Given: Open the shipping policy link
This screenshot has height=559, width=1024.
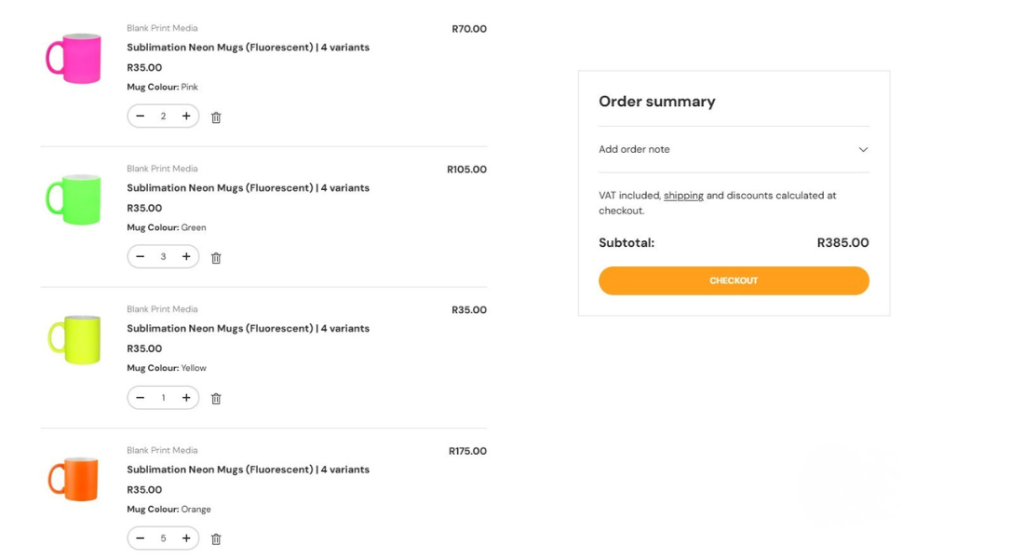Looking at the screenshot, I should tap(683, 196).
